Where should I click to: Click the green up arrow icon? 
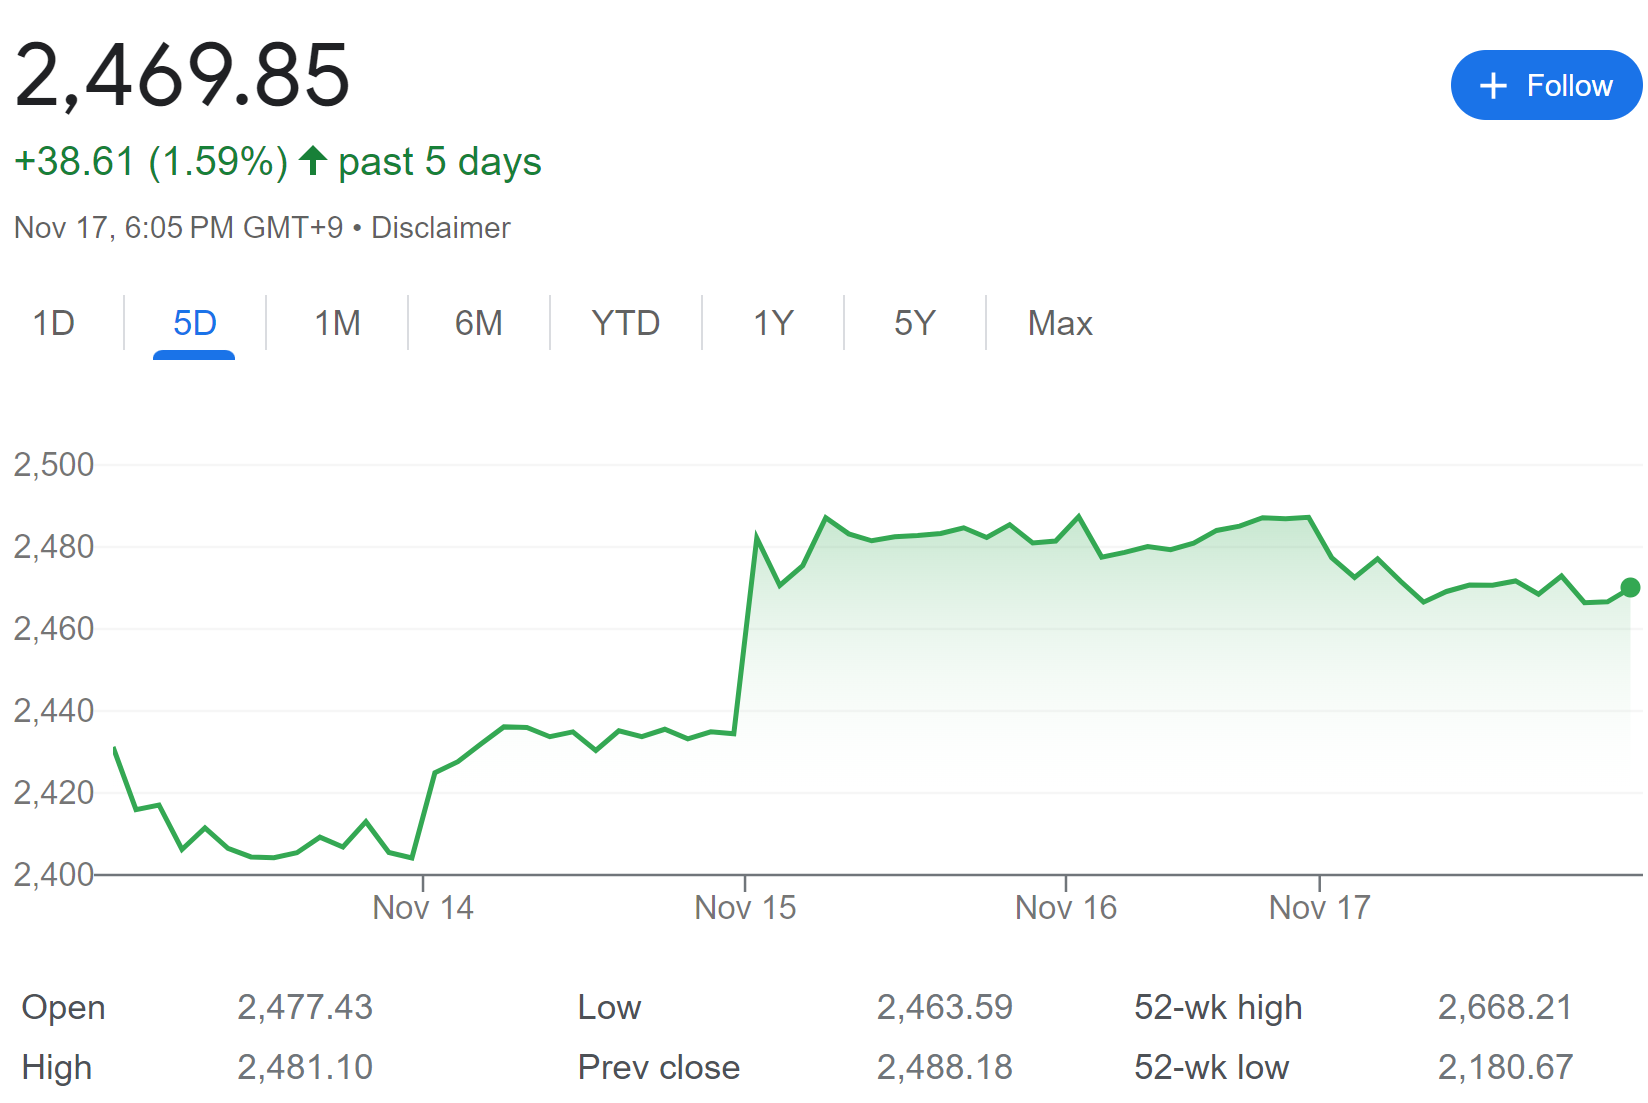(313, 160)
